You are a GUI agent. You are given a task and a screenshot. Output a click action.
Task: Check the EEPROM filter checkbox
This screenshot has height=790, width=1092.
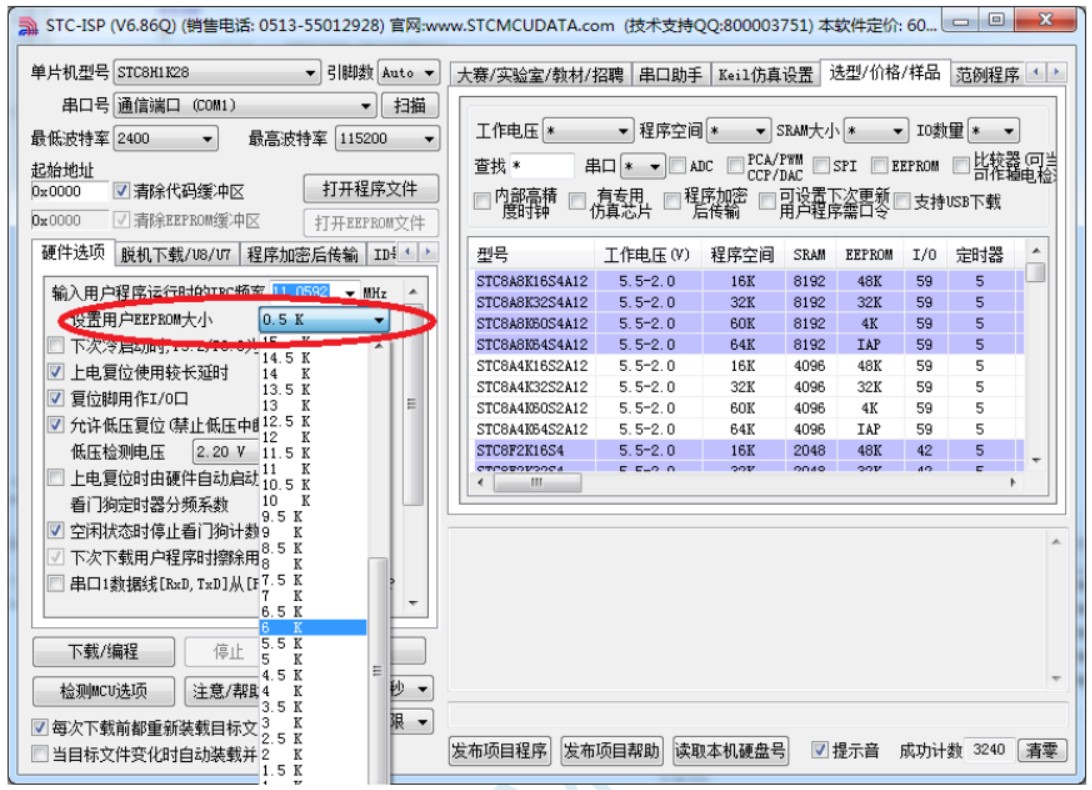pos(880,166)
